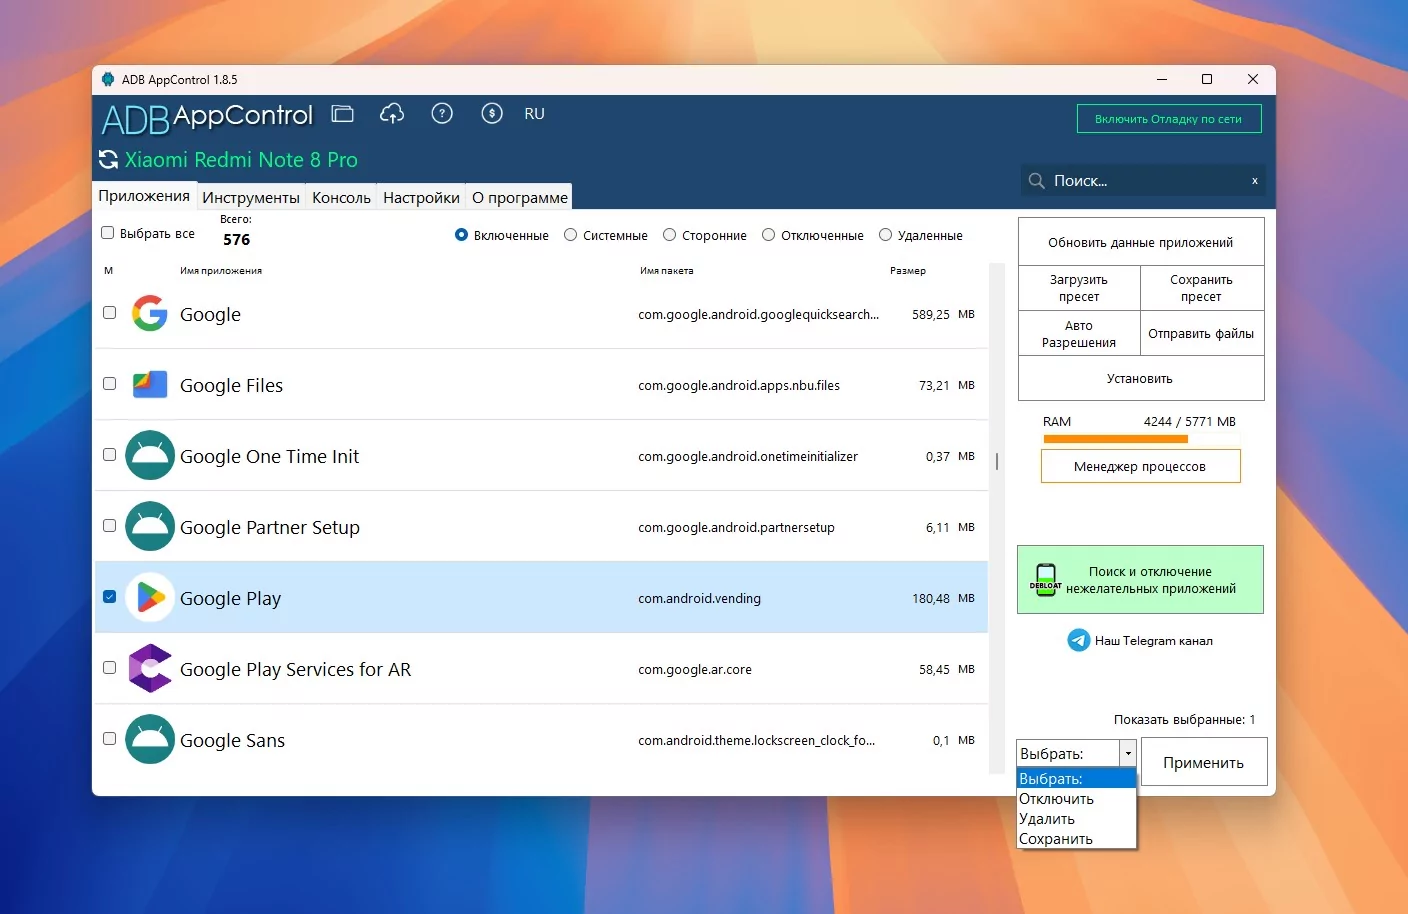Viewport: 1408px width, 914px height.
Task: Check the Google Partner Setup checkbox
Action: coord(110,526)
